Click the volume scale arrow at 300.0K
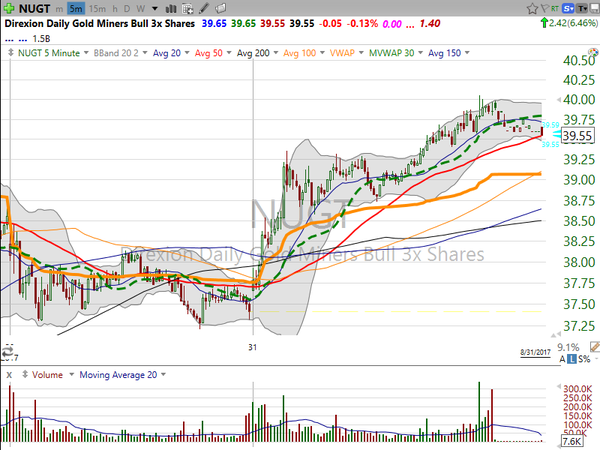The height and width of the screenshot is (450, 600). pyautogui.click(x=559, y=387)
